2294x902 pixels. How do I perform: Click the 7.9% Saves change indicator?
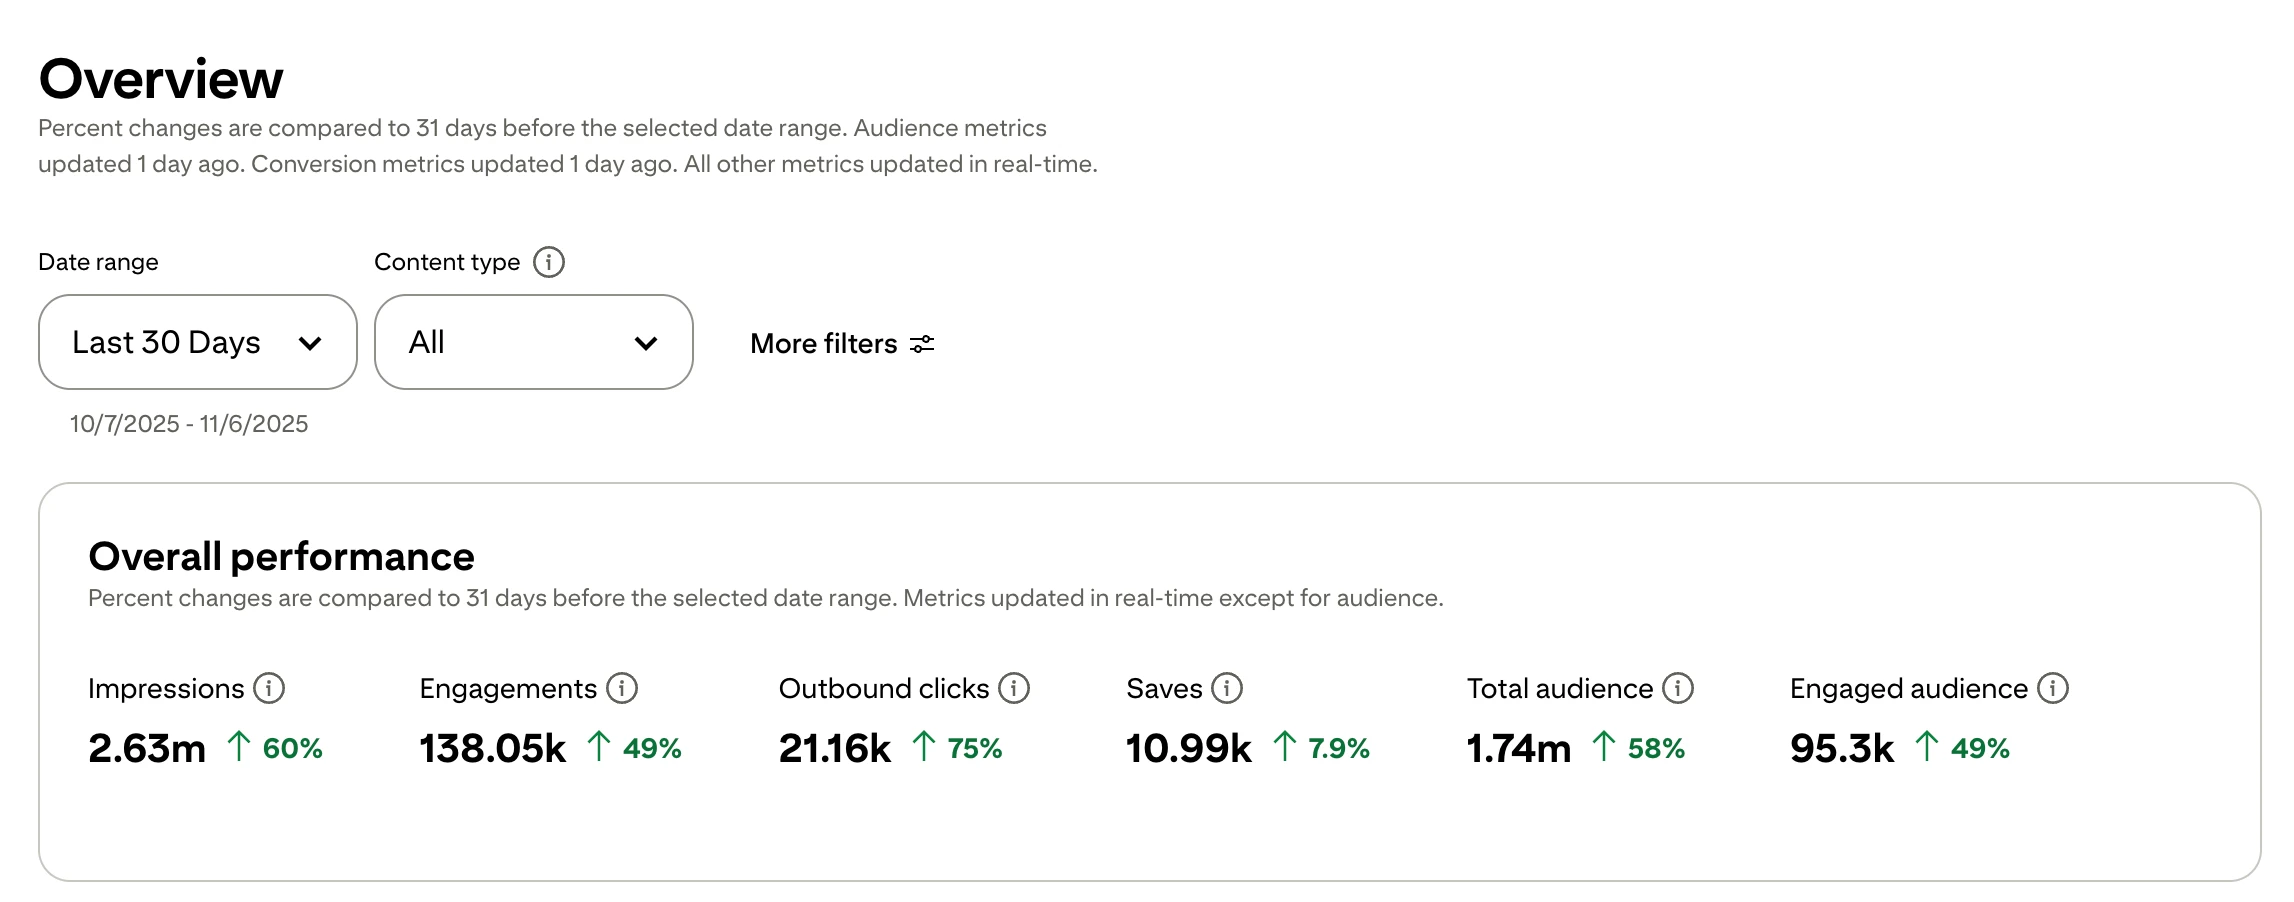pos(1338,748)
